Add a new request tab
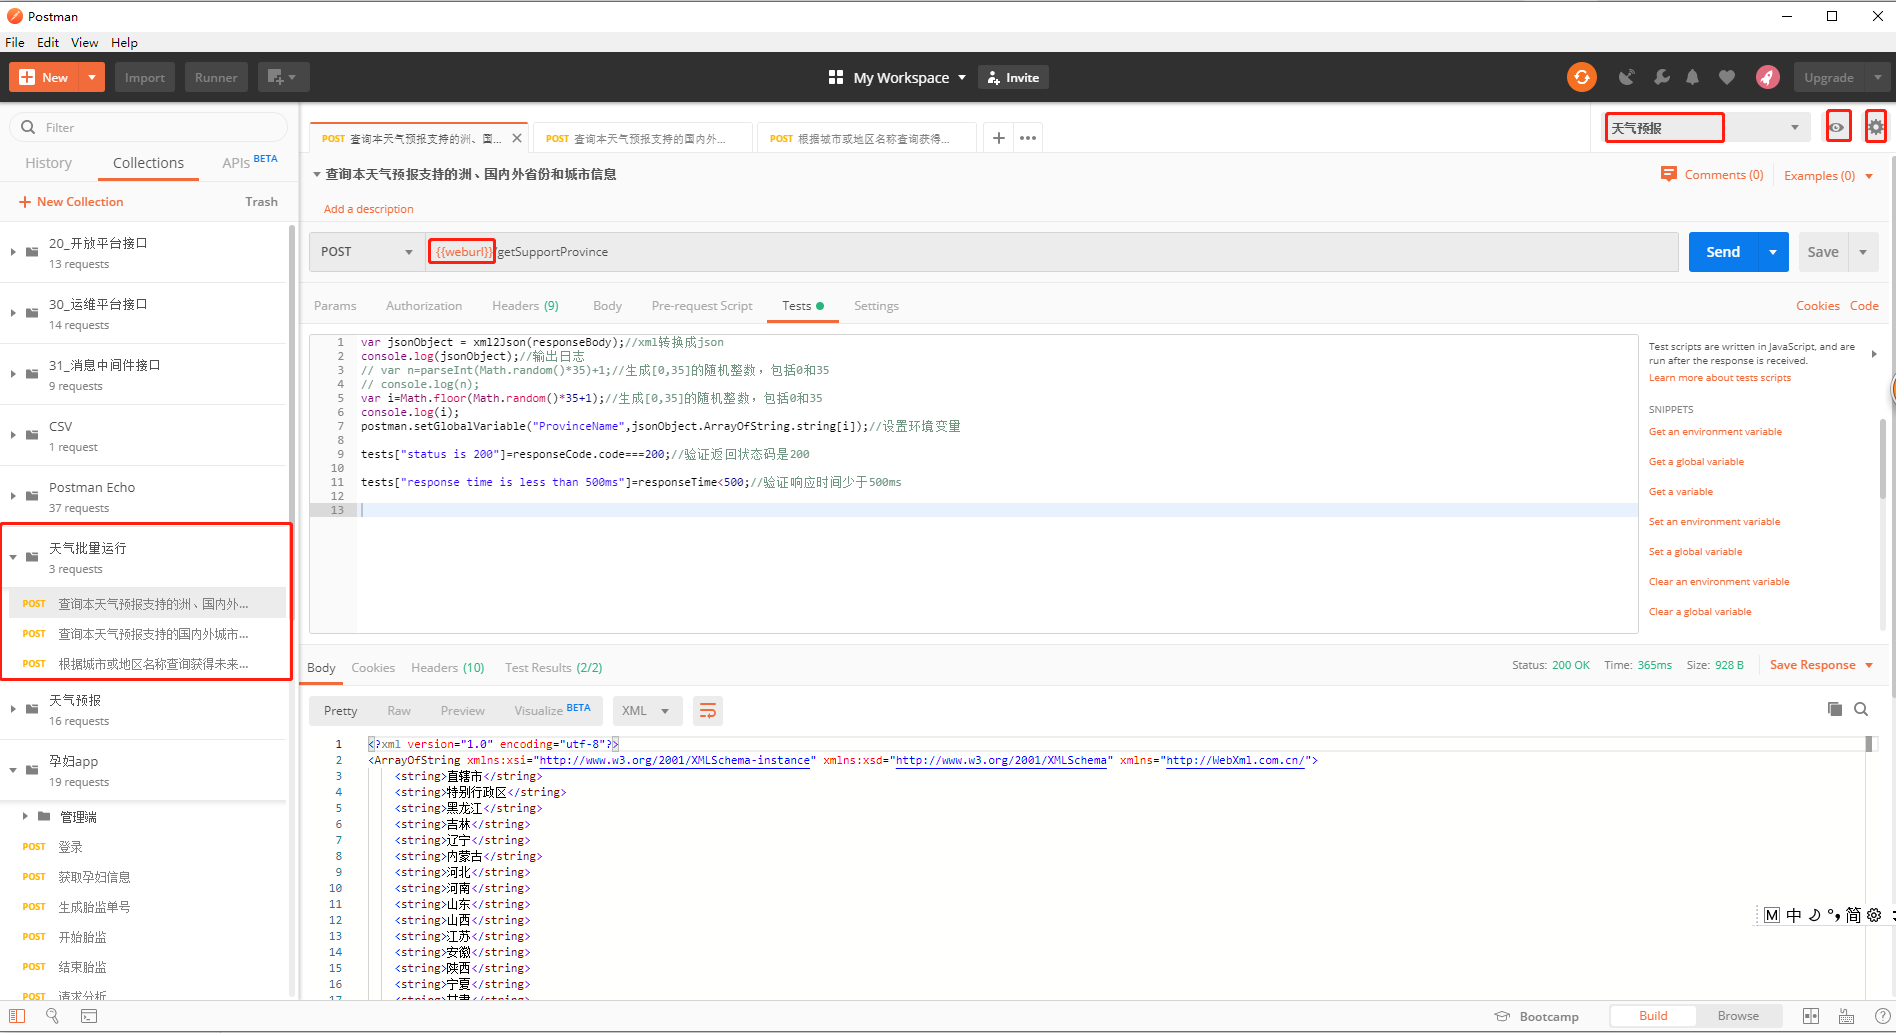 (998, 138)
